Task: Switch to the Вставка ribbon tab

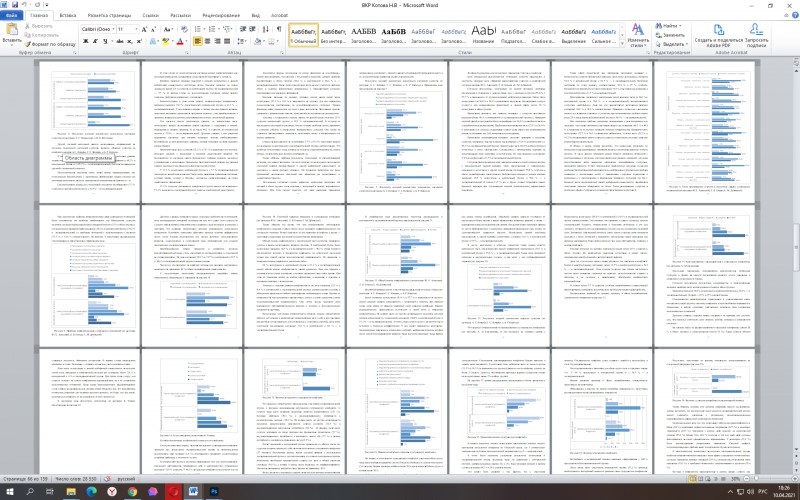Action: (x=67, y=16)
